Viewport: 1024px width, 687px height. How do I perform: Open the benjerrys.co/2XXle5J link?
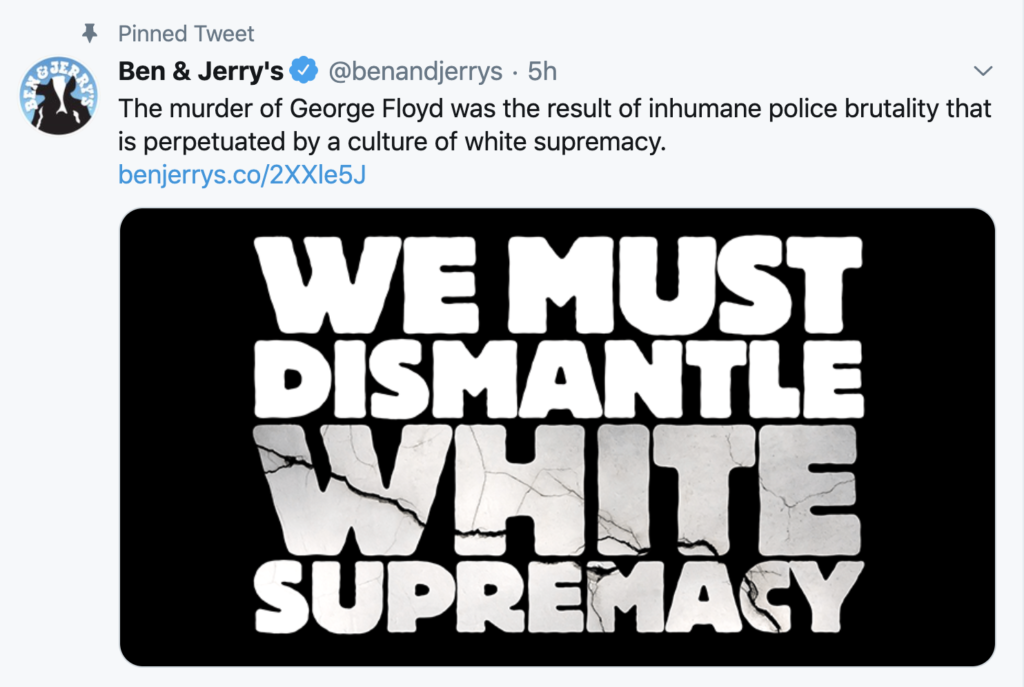(x=242, y=175)
